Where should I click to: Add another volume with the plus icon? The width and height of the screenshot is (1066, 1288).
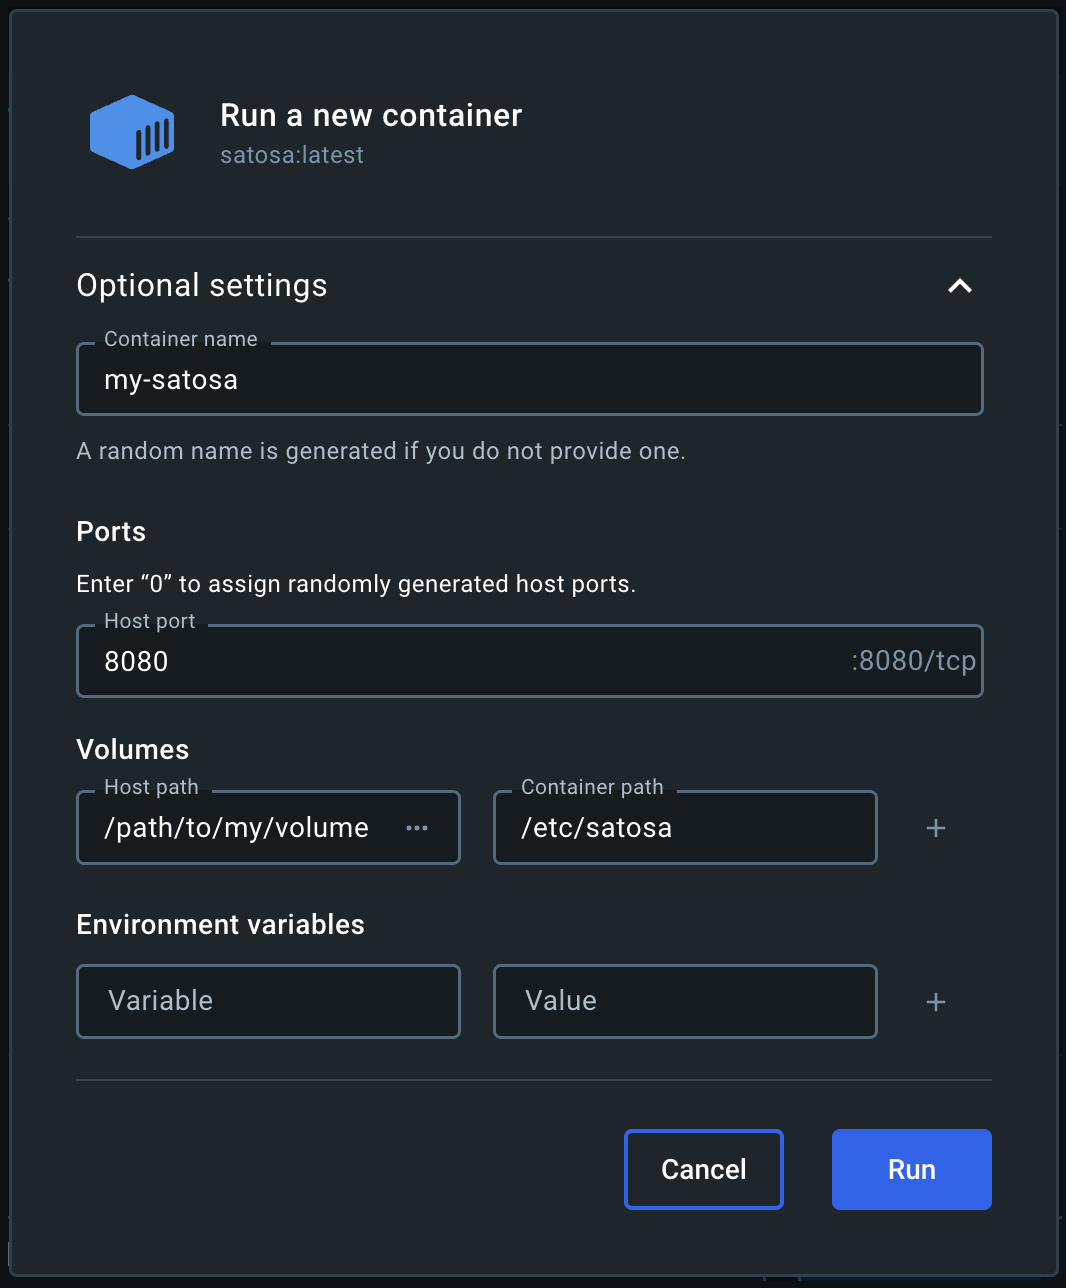point(936,828)
